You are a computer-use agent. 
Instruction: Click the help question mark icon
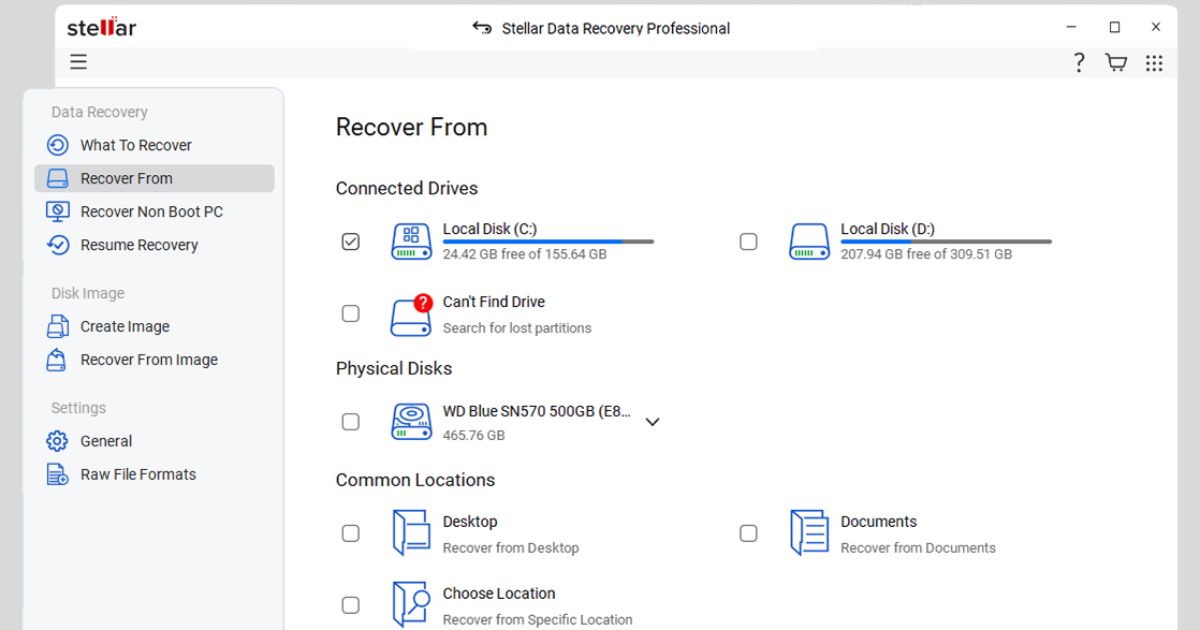pos(1079,63)
